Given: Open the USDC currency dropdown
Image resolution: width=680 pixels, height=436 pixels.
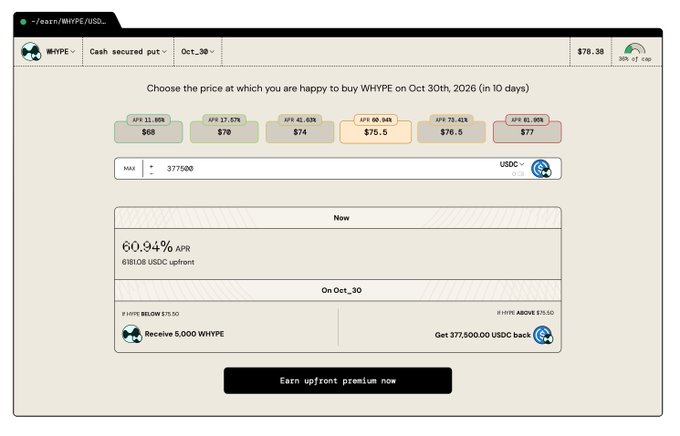Looking at the screenshot, I should [x=512, y=164].
